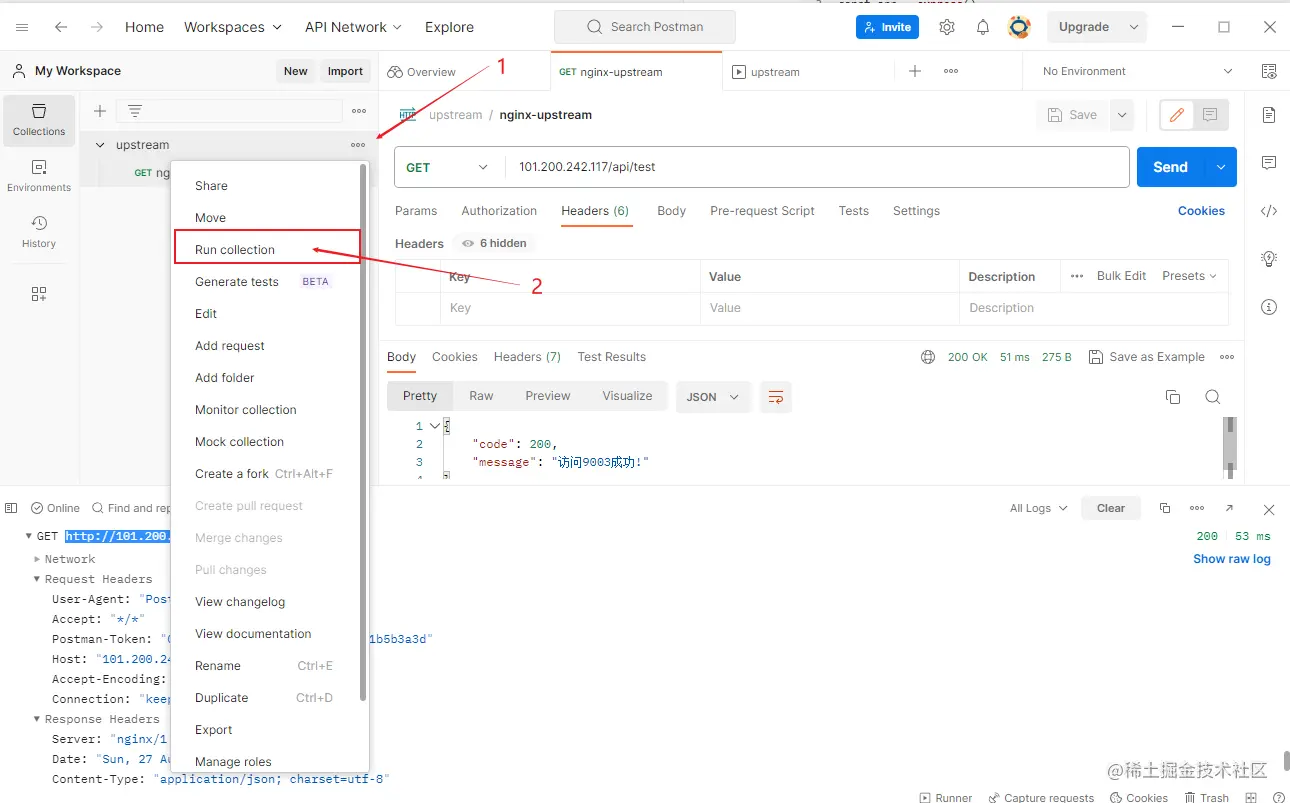Switch to the Authorization tab
Screen dimensions: 1290x803
click(x=499, y=211)
